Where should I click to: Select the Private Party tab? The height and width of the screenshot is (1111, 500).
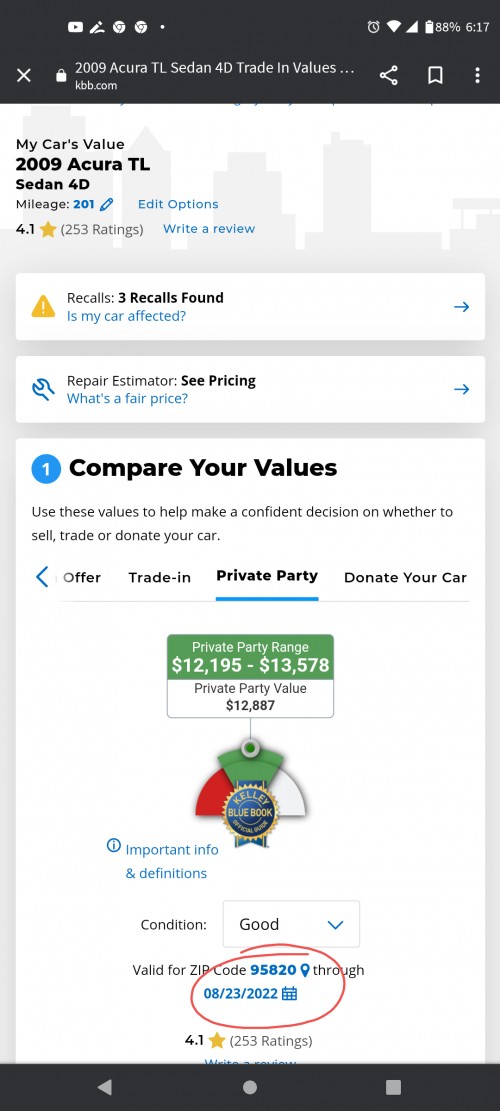point(267,575)
